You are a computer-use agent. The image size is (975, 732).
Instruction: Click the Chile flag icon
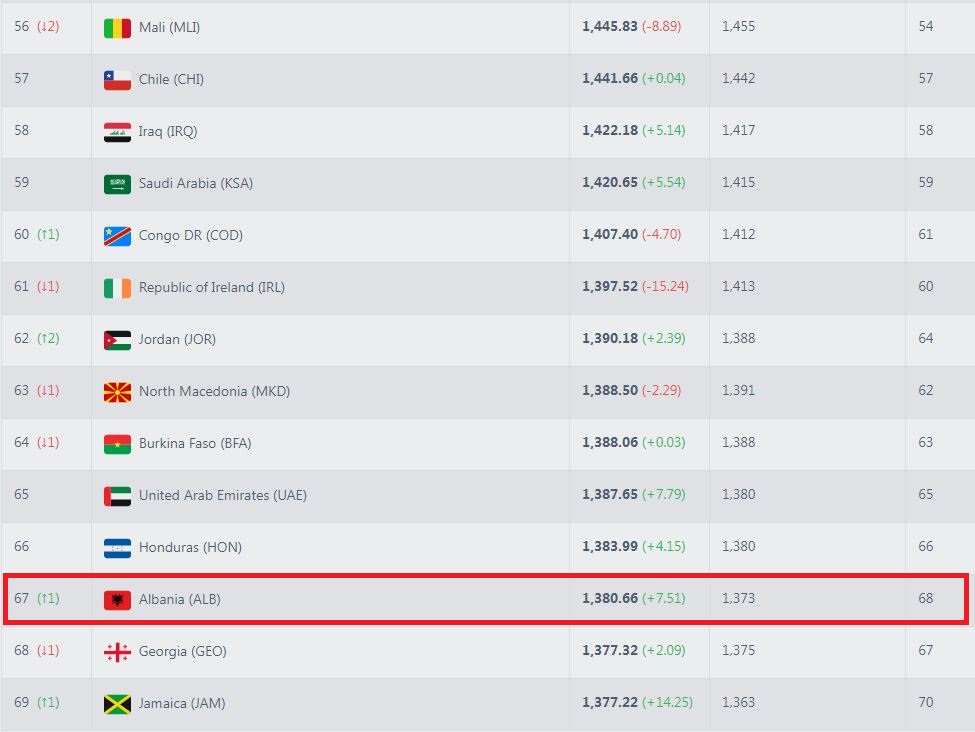point(117,80)
